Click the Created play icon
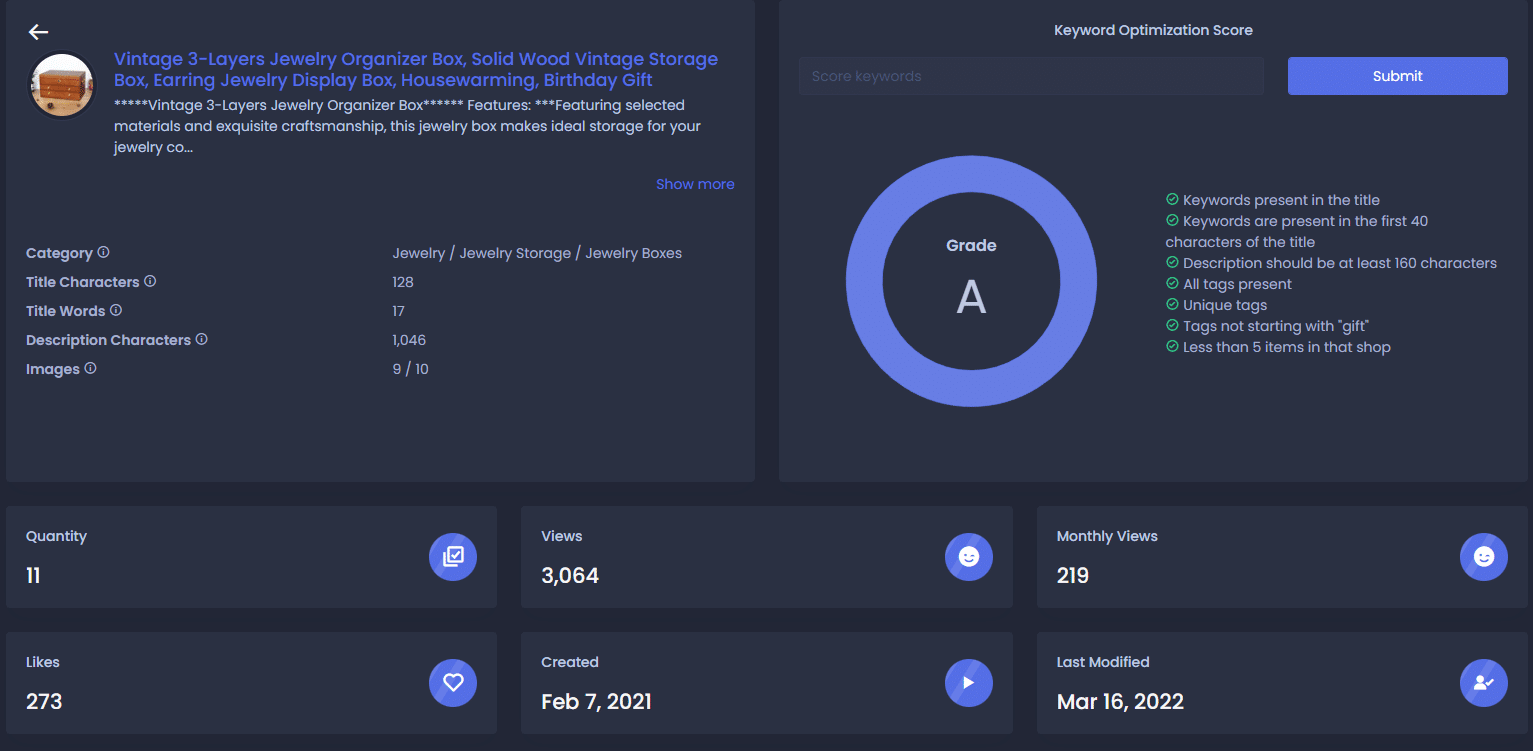 (x=969, y=683)
